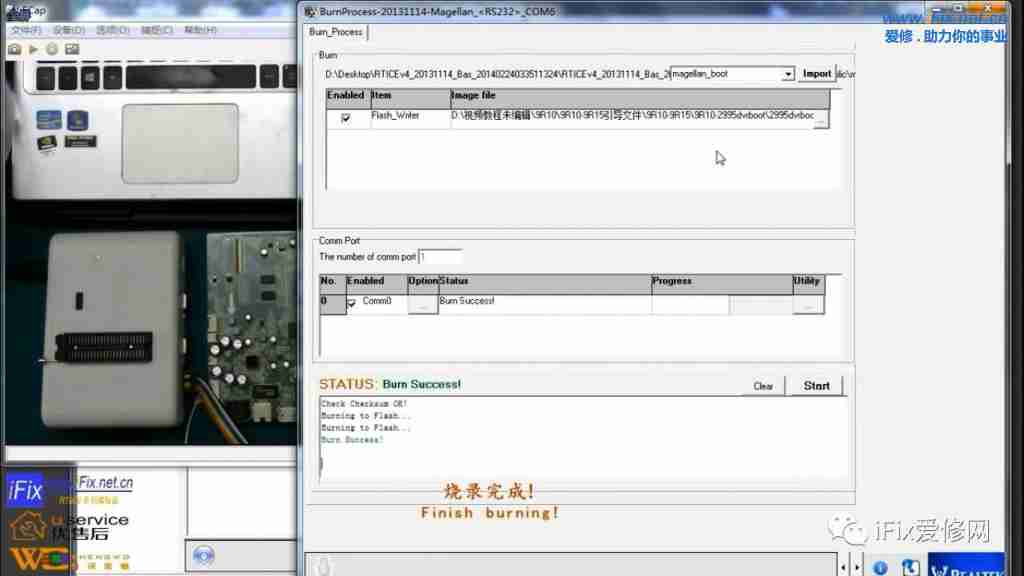Open the Comm0 Option ellipsis button
The height and width of the screenshot is (576, 1024).
coord(422,304)
